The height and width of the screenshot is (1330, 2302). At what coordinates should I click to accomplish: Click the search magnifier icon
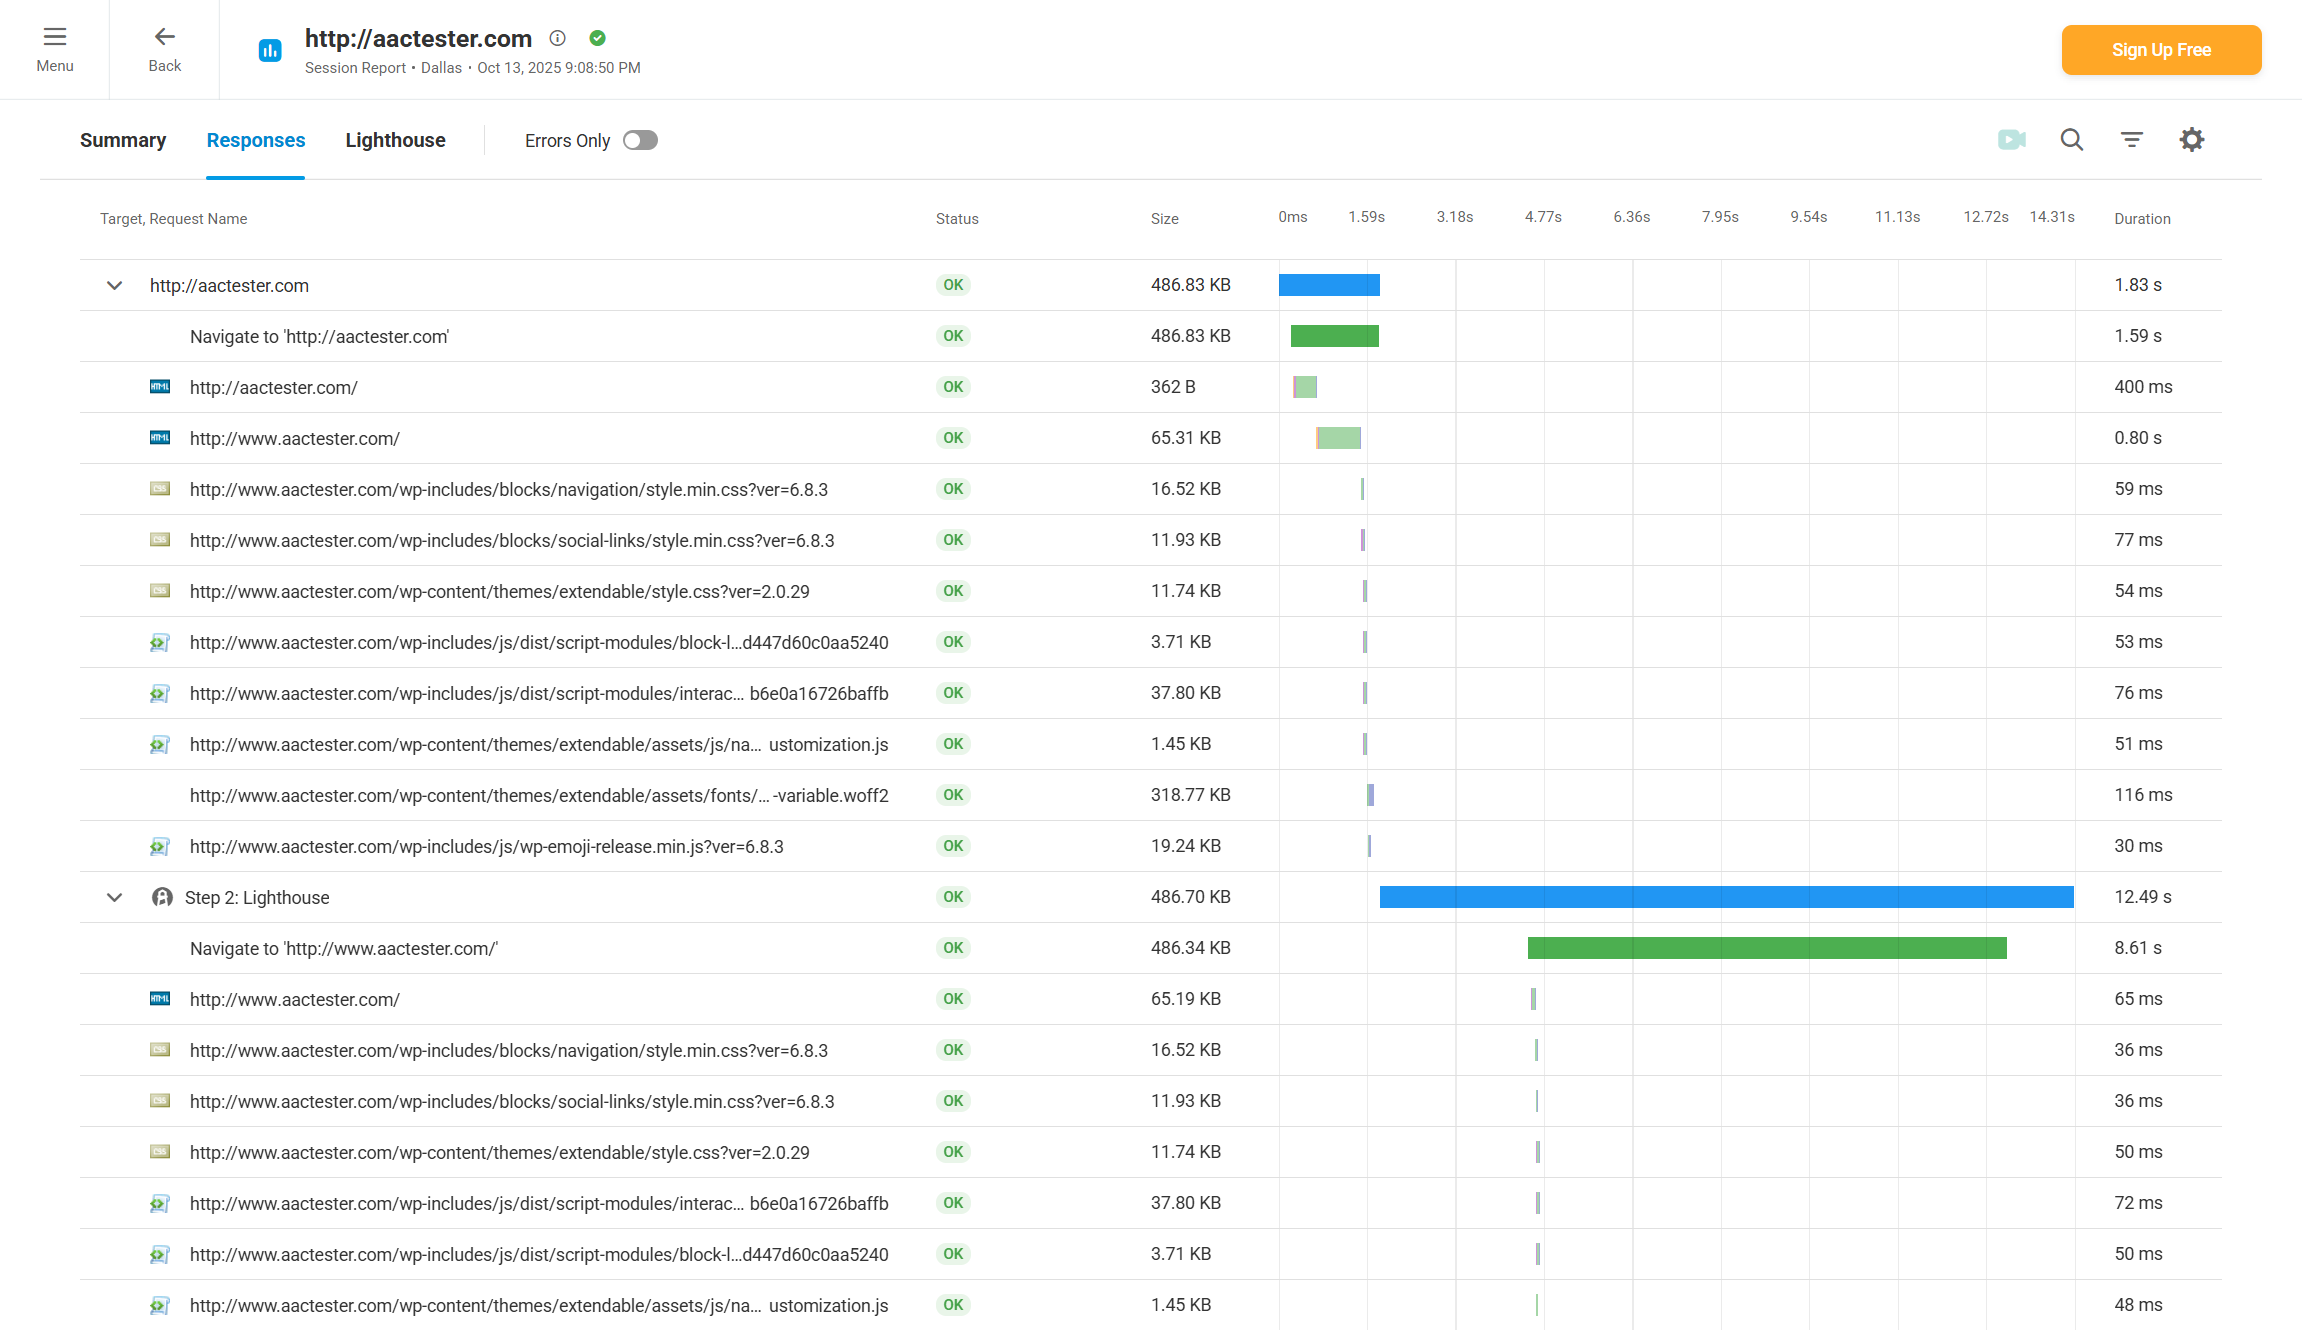coord(2071,140)
